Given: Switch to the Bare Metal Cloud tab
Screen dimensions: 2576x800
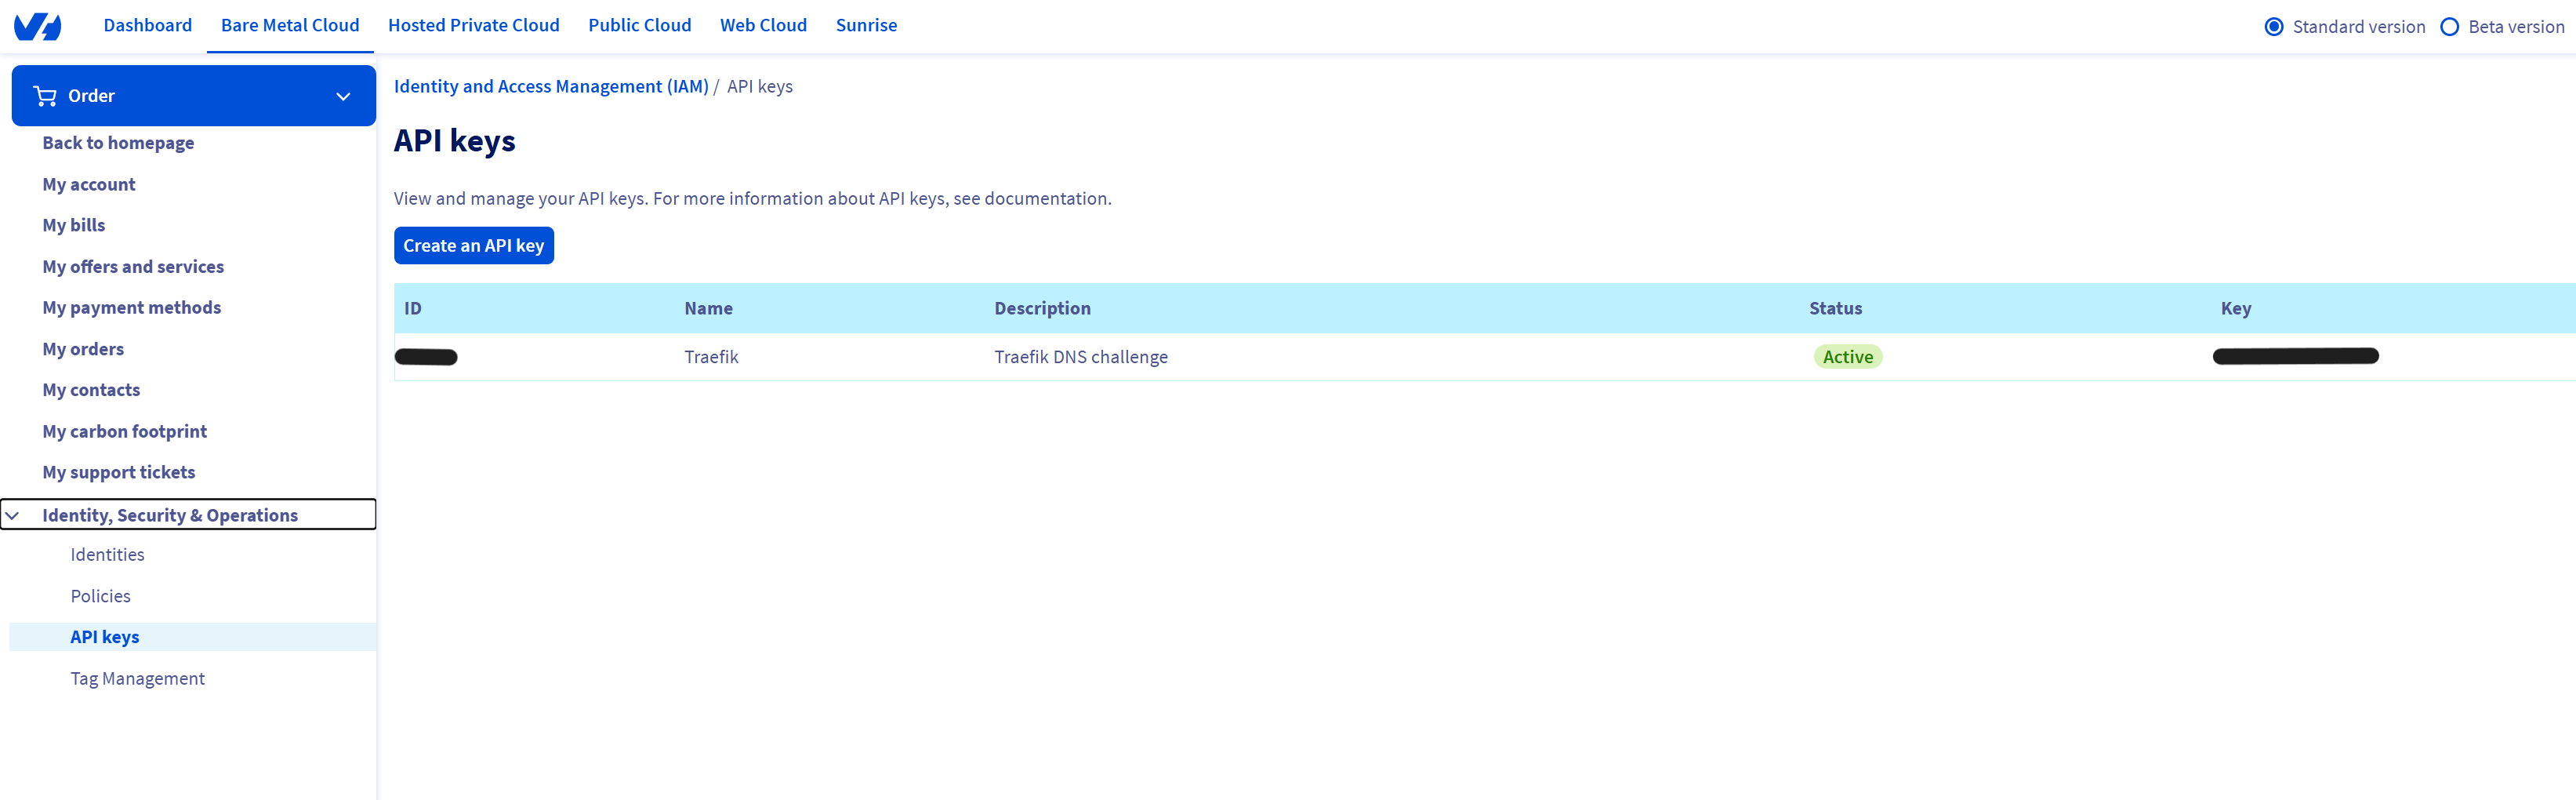Looking at the screenshot, I should [x=289, y=25].
